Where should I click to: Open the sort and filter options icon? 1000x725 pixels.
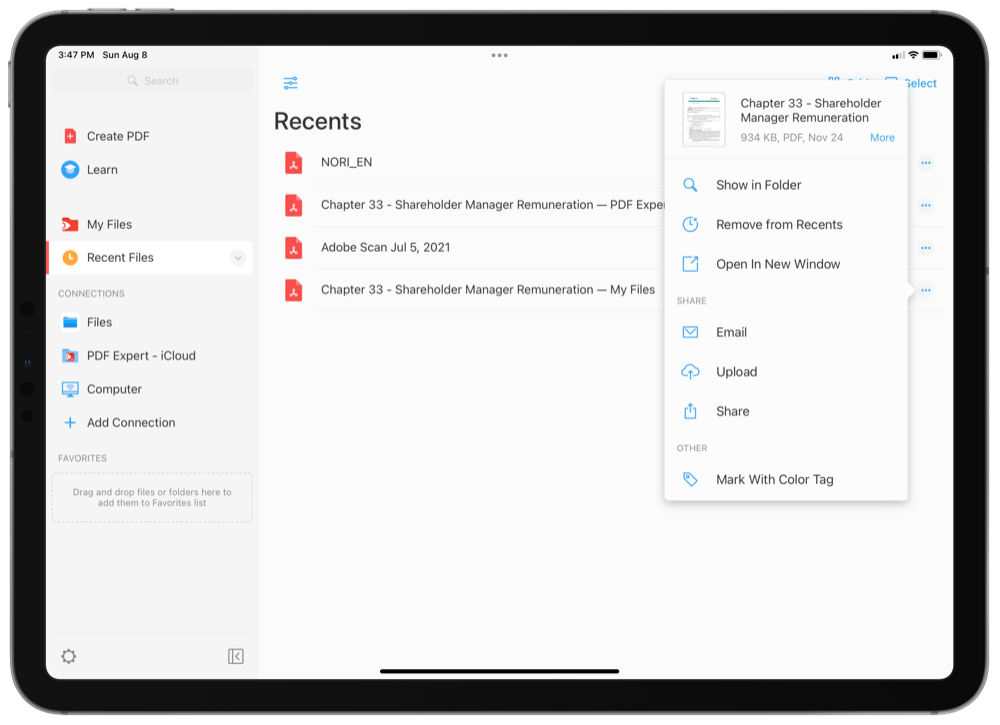pos(290,84)
